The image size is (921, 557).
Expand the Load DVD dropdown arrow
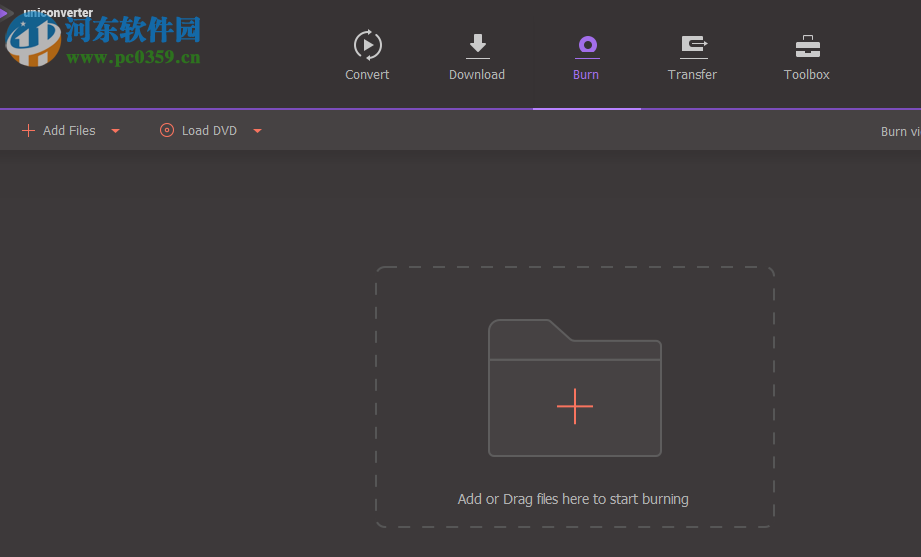tap(257, 131)
